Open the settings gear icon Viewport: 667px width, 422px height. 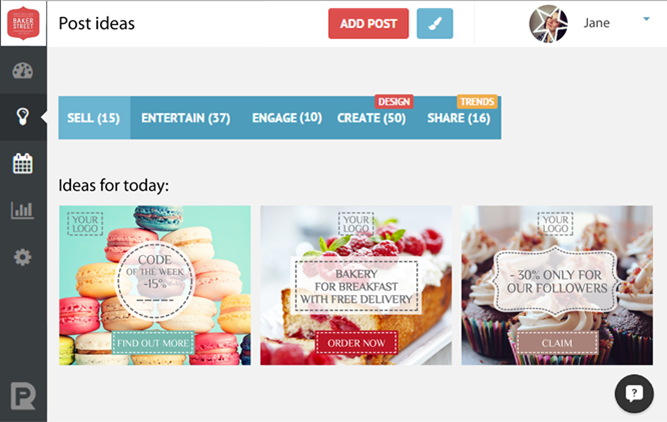click(x=23, y=257)
